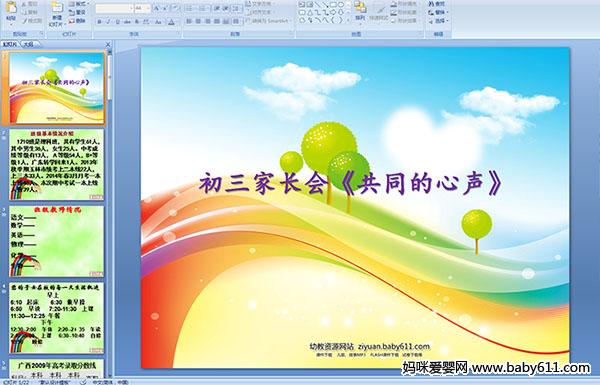This screenshot has height=385, width=600.
Task: Toggle Italic formatting
Action: coord(108,22)
